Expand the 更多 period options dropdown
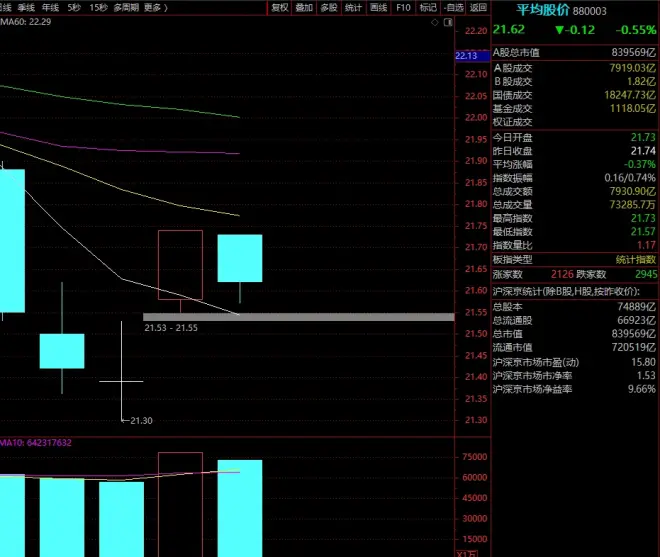Screen dimensions: 660x557 tap(155, 7)
